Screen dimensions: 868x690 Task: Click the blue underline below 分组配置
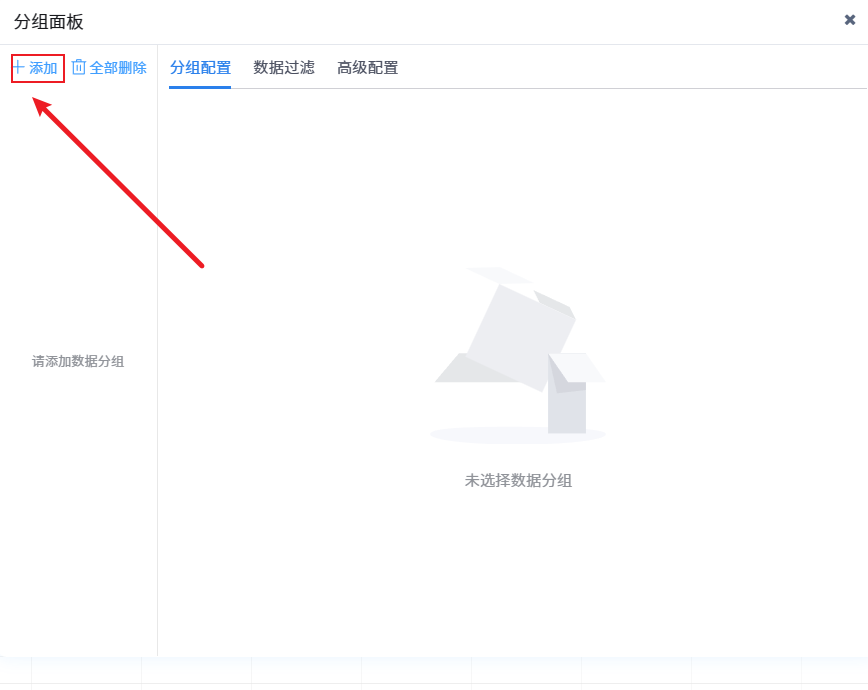point(200,87)
